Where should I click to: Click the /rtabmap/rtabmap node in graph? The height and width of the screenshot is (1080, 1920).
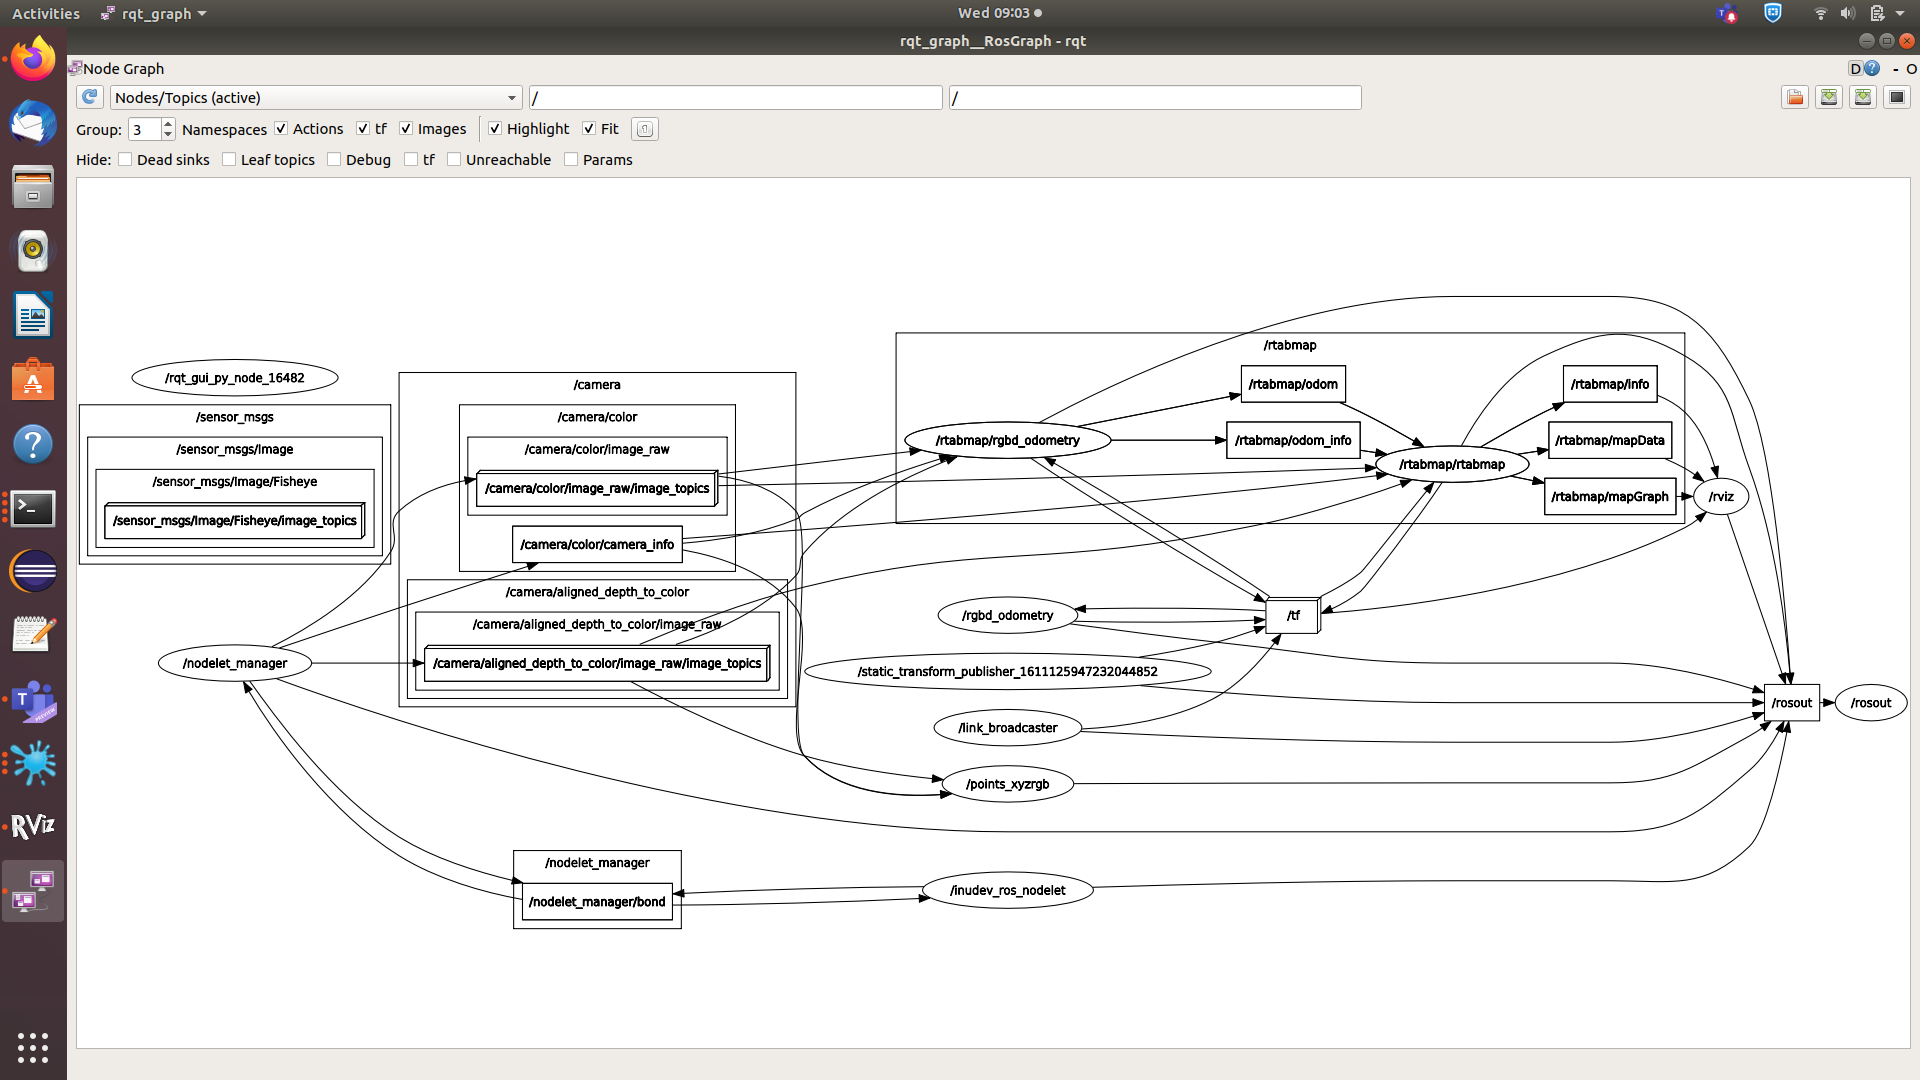(x=1451, y=464)
